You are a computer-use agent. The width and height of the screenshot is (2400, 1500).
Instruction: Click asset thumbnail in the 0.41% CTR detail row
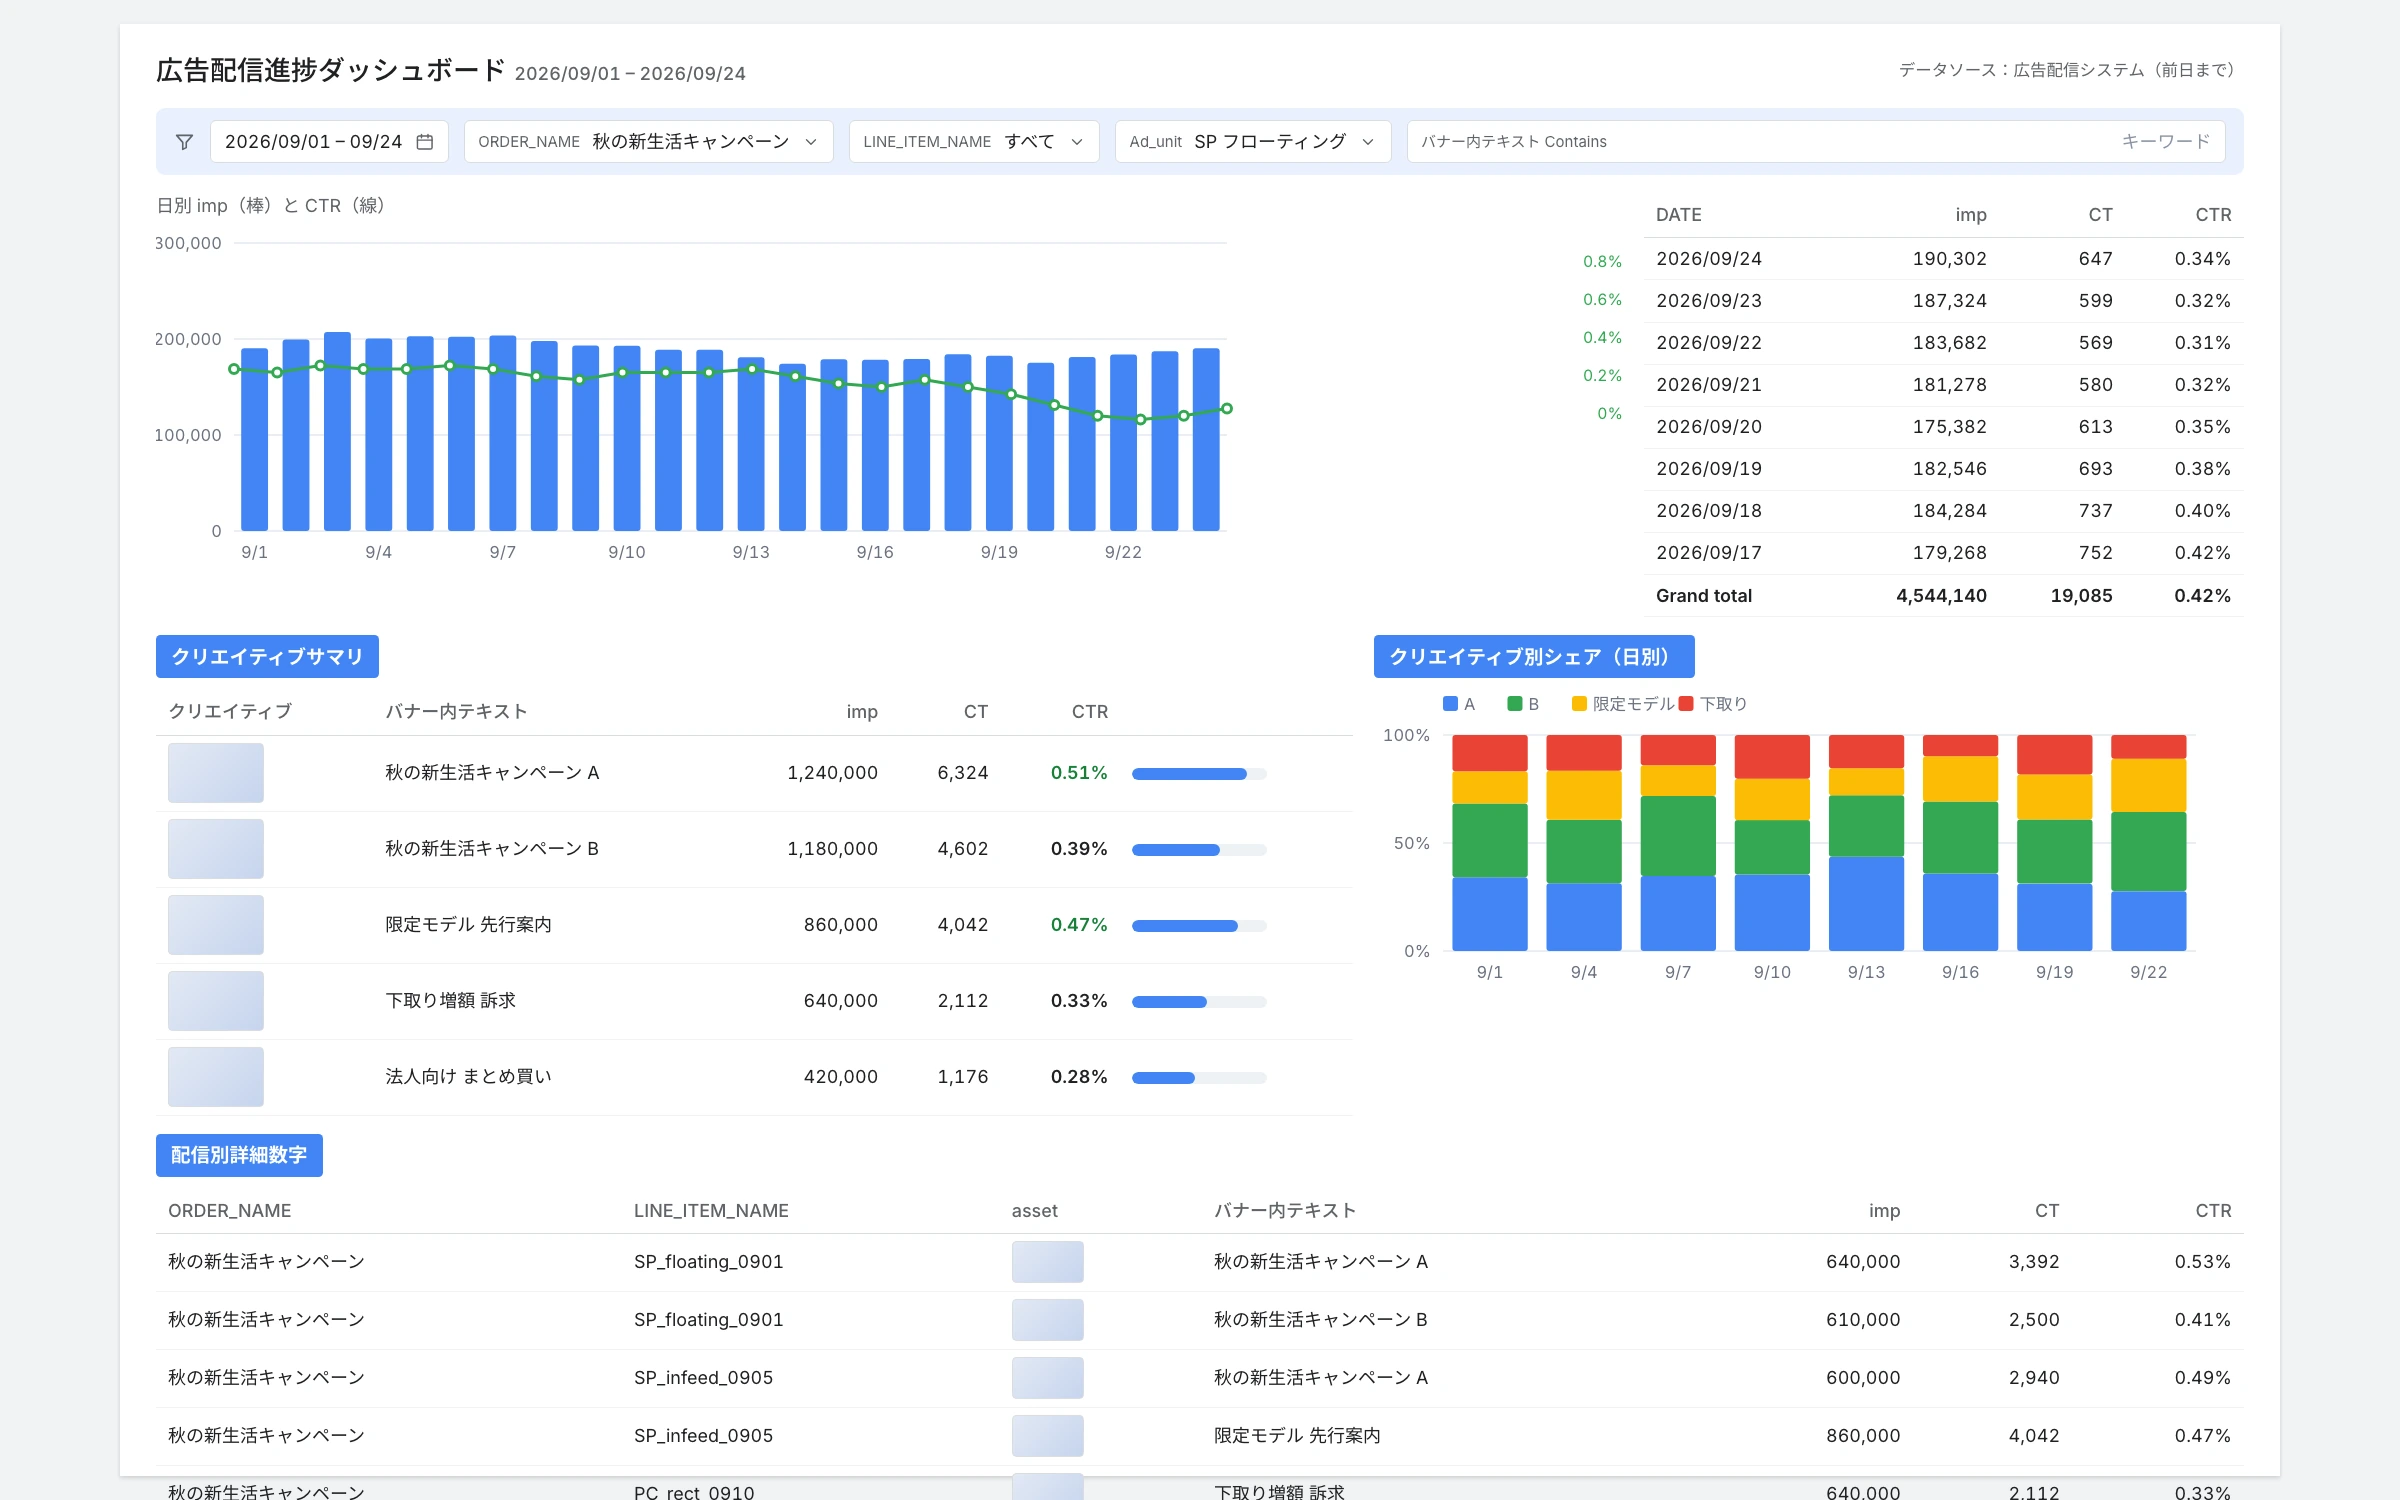1047,1320
